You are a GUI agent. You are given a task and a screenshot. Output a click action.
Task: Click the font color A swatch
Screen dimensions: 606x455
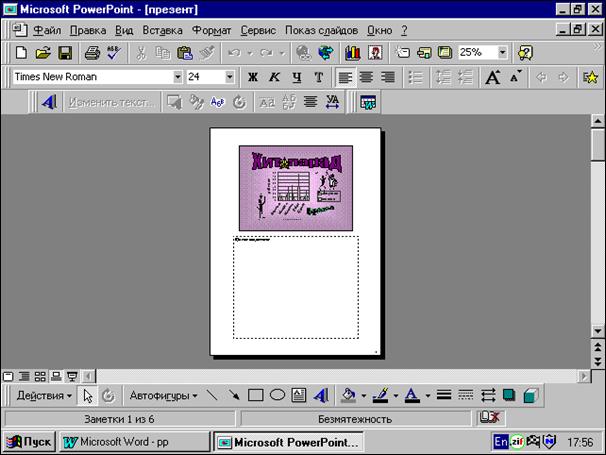pyautogui.click(x=412, y=395)
